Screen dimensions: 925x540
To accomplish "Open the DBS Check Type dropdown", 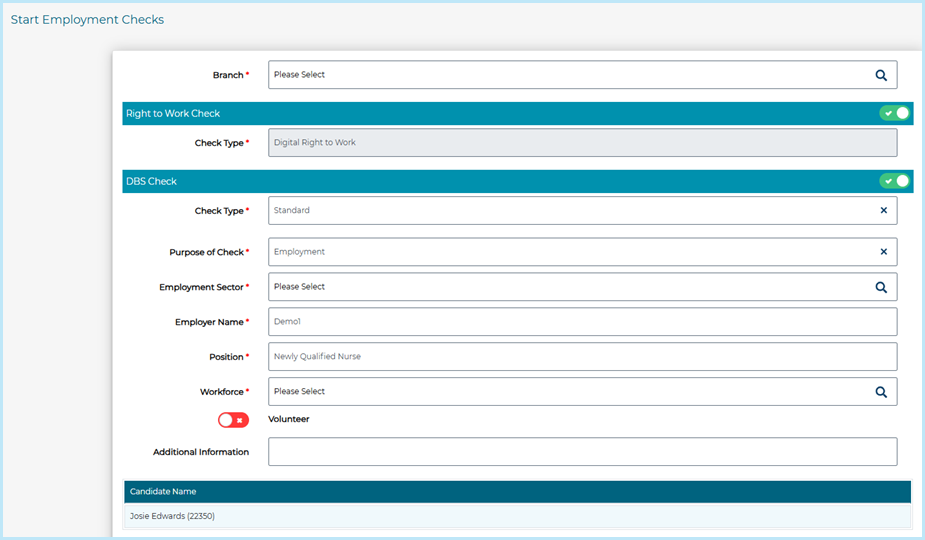I will [x=582, y=211].
